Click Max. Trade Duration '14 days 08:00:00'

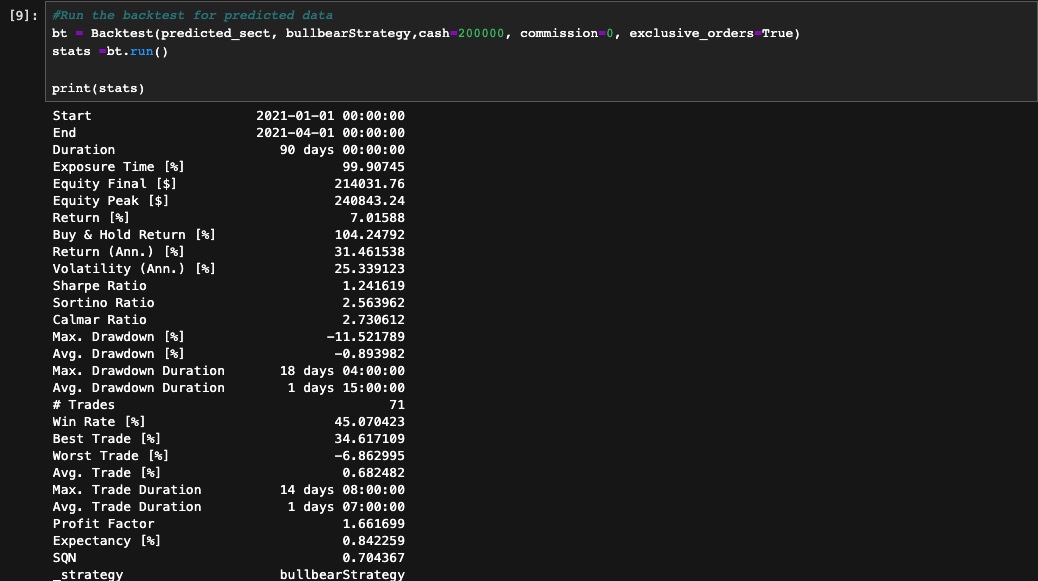[x=342, y=490]
